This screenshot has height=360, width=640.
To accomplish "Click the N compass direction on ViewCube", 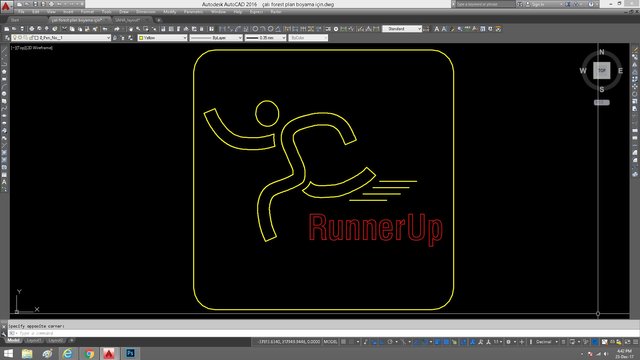I will (602, 52).
